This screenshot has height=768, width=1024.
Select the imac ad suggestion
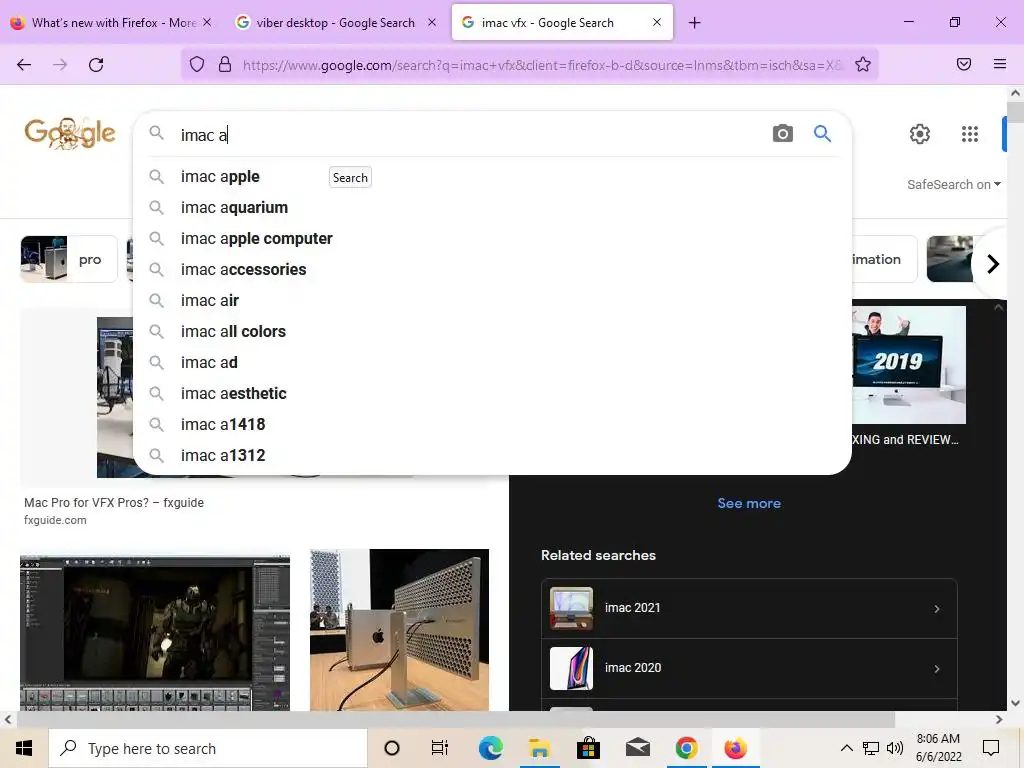pyautogui.click(x=492, y=362)
